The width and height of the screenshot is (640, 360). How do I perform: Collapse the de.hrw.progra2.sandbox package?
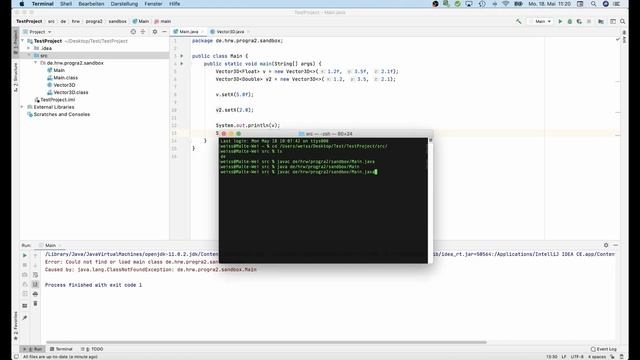[36, 63]
